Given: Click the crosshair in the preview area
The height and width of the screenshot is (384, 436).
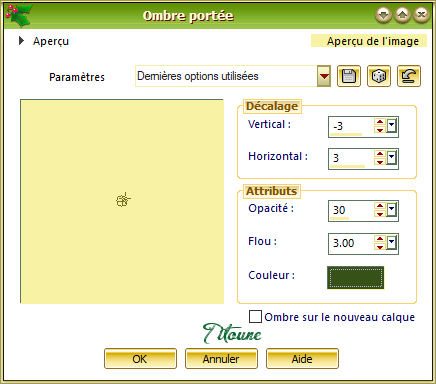Looking at the screenshot, I should click(123, 200).
